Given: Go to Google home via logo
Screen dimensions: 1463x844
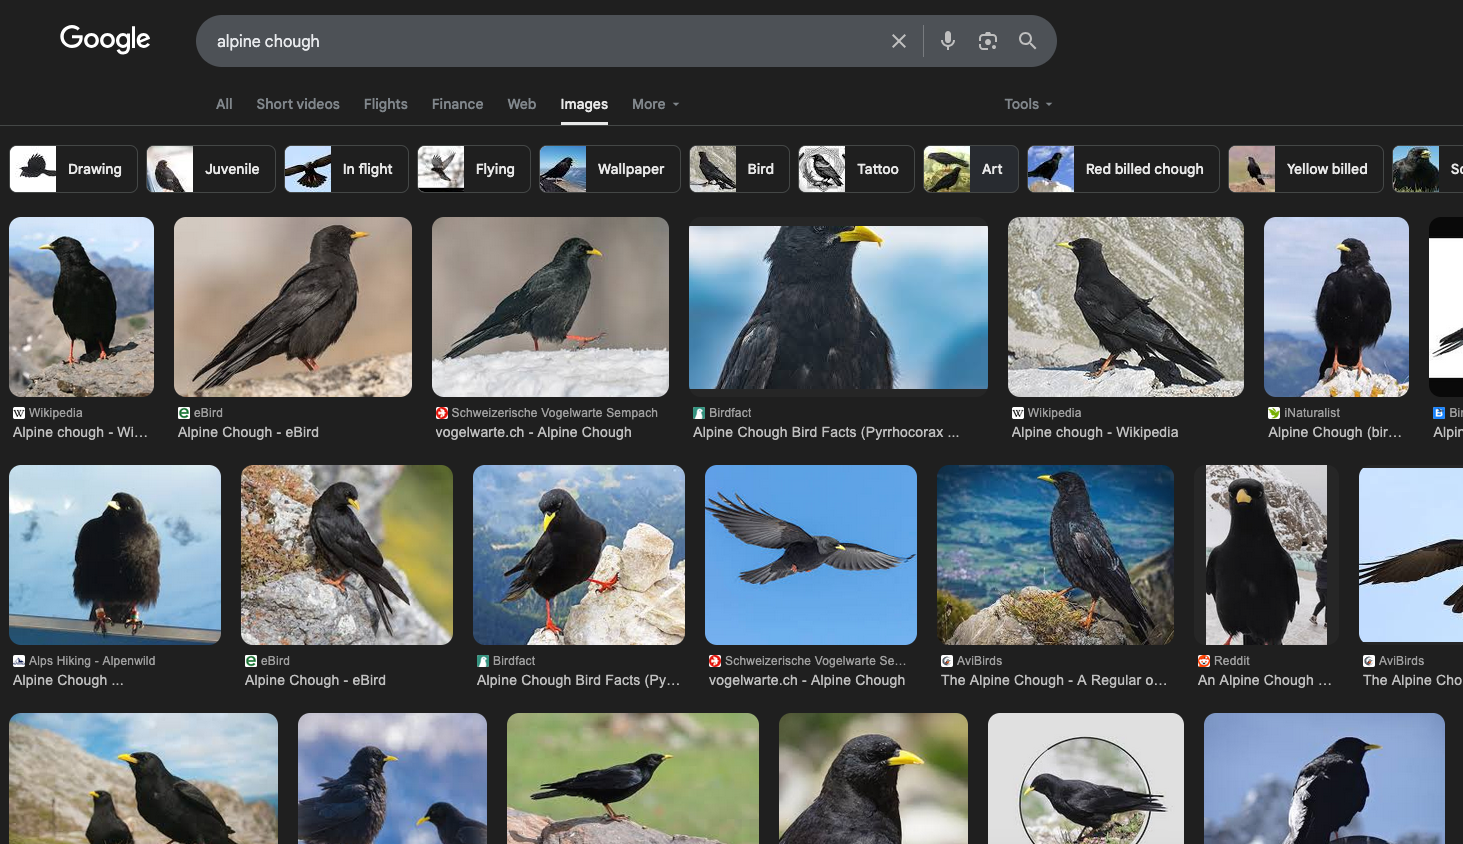Looking at the screenshot, I should coord(105,39).
